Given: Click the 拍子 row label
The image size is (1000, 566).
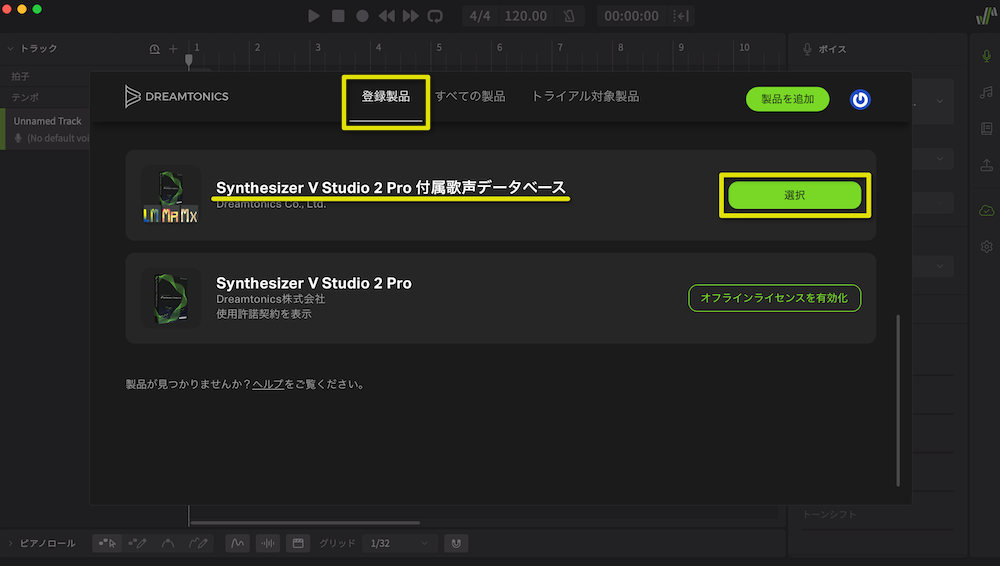Looking at the screenshot, I should 20,77.
